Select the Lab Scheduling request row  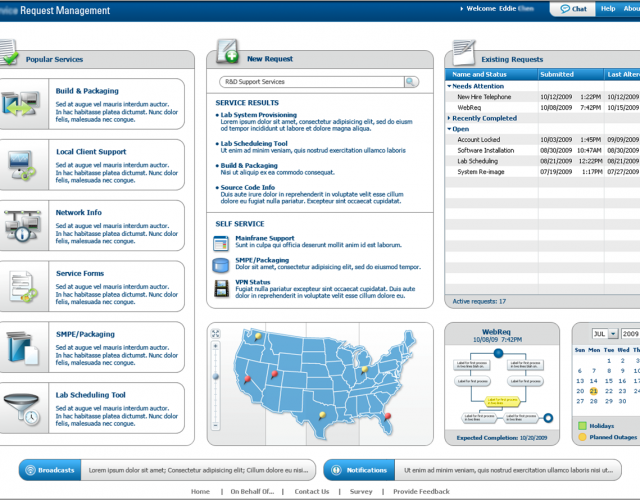543,161
